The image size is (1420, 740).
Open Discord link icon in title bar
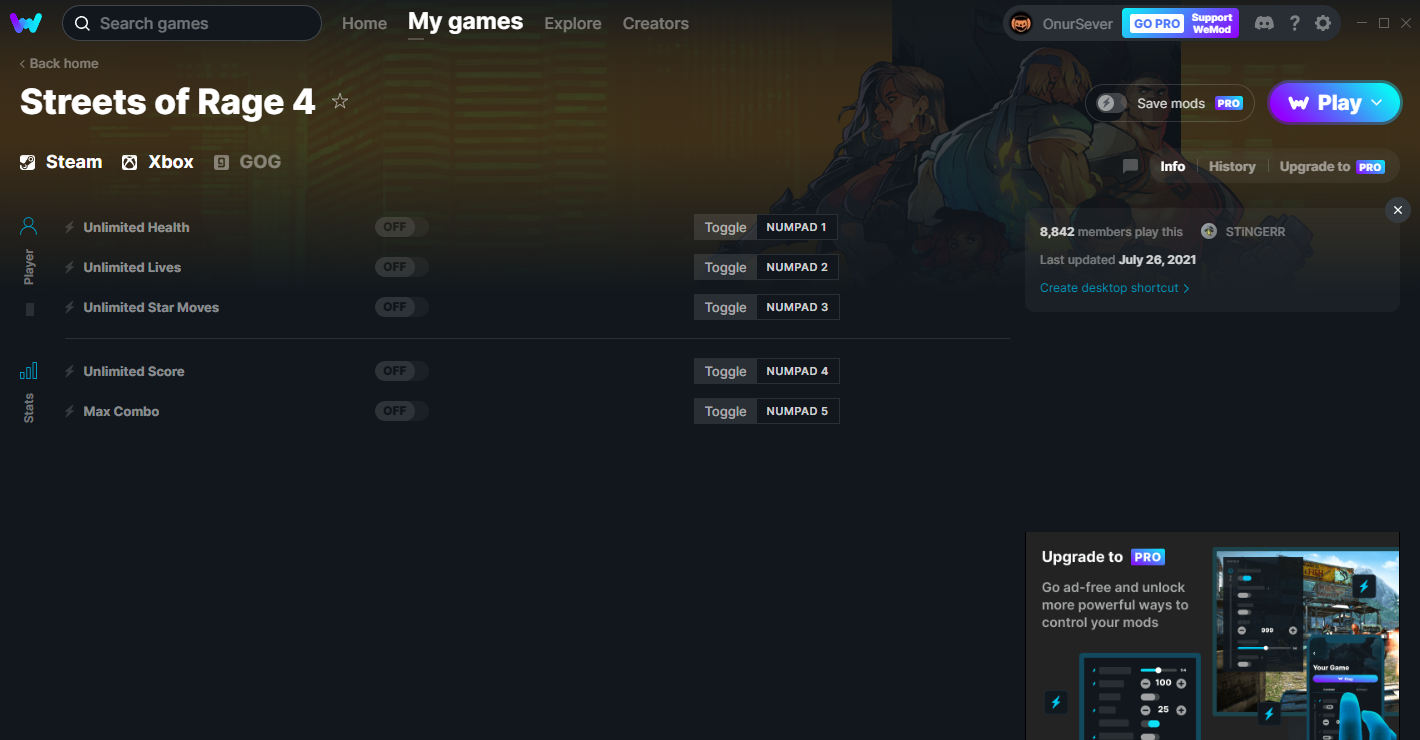(1264, 23)
